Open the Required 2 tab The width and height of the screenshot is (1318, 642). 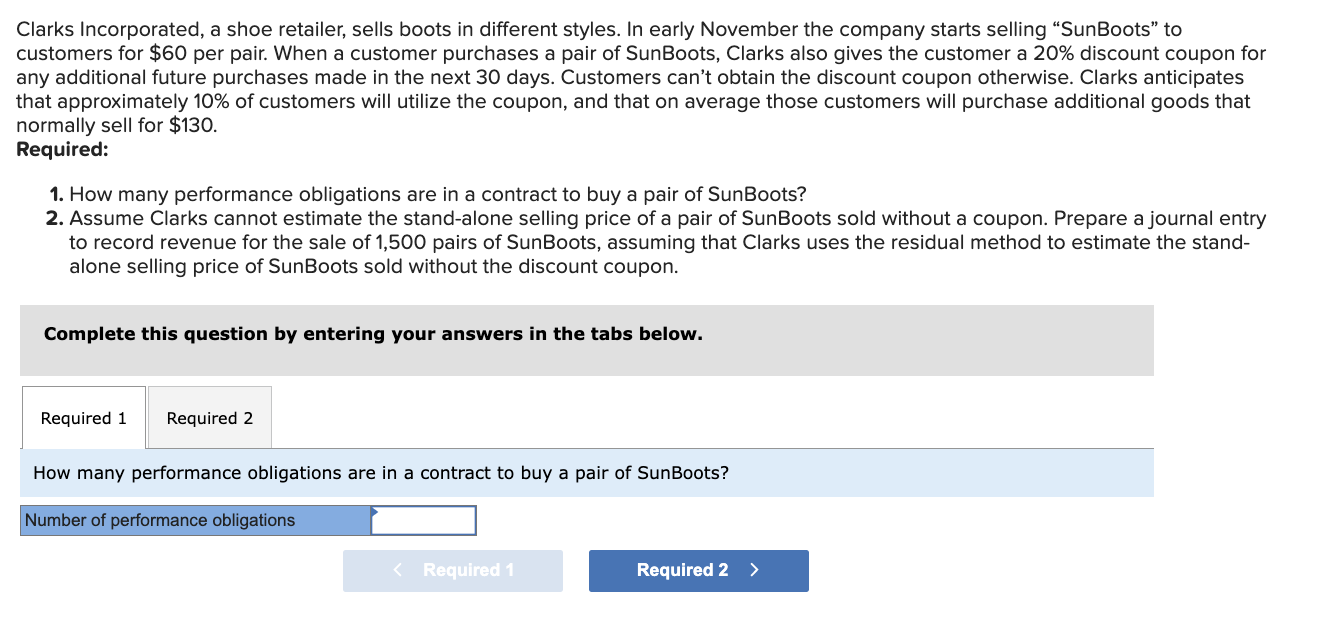coord(210,418)
